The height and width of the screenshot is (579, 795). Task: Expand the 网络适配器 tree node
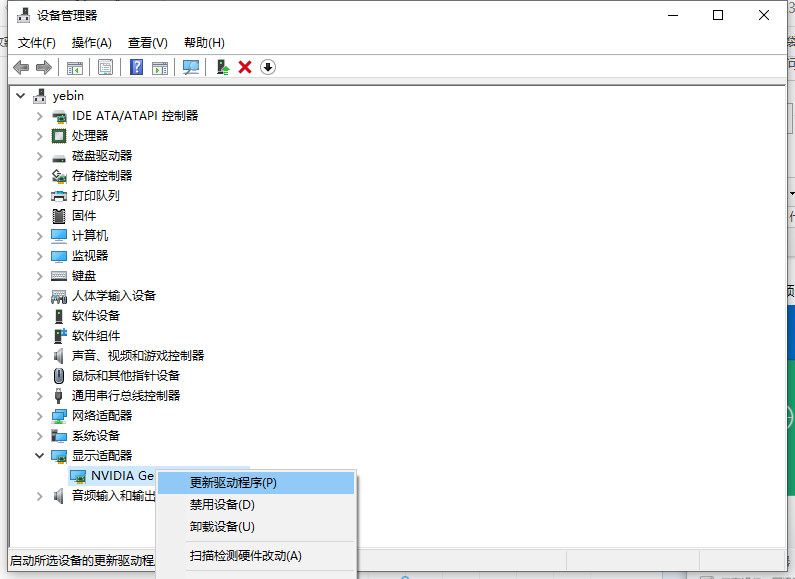[x=40, y=416]
